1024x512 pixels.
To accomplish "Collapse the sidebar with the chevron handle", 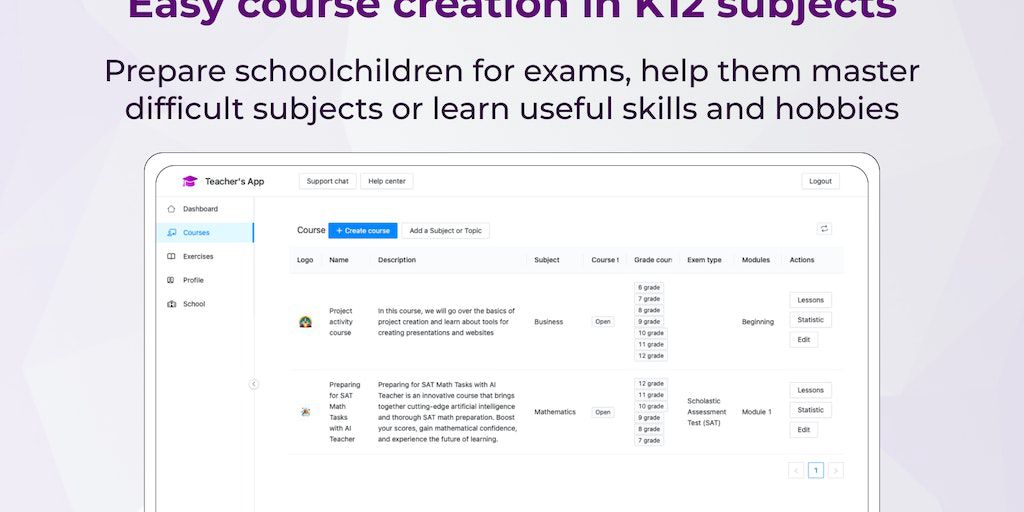I will click(254, 384).
